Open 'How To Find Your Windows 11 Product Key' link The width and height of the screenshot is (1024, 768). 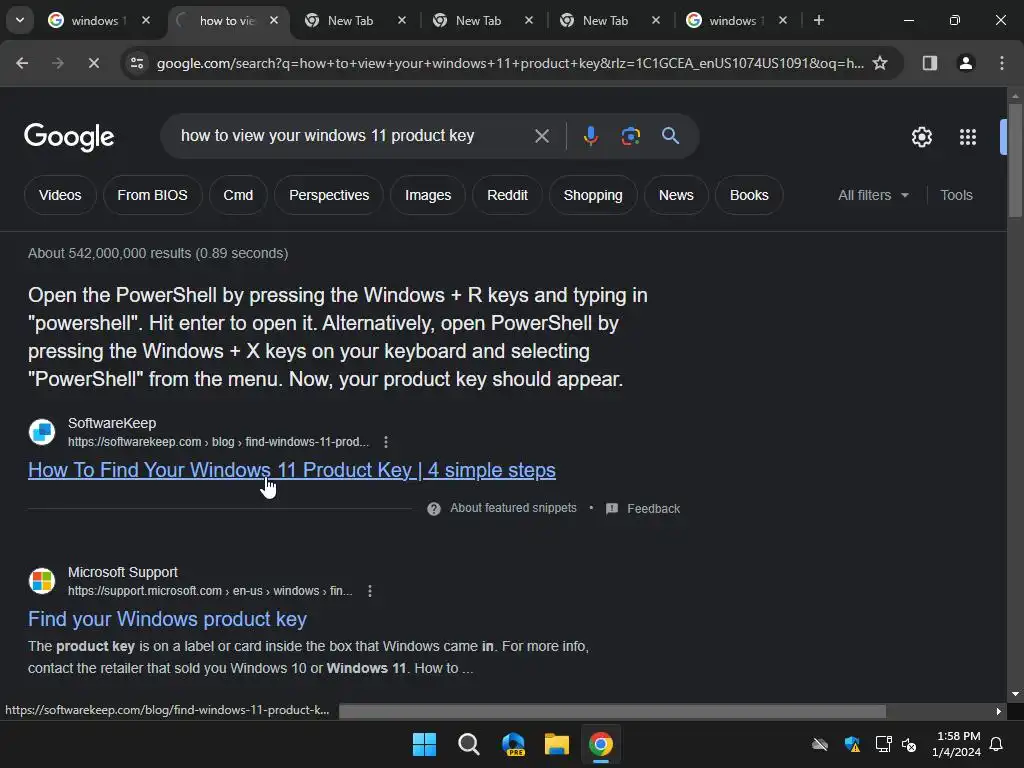coord(292,470)
